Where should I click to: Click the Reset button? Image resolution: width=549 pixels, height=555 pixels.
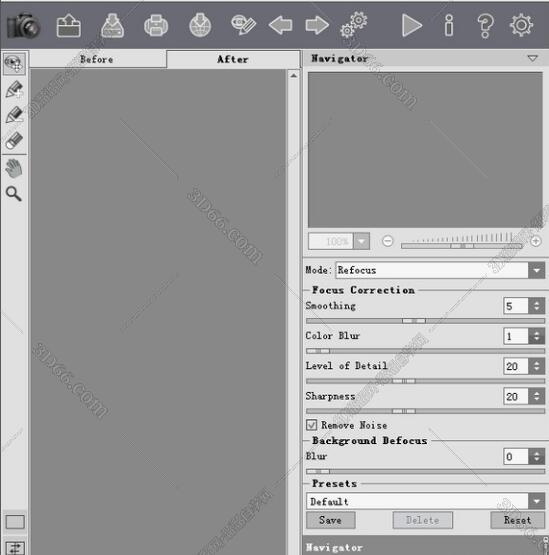(517, 520)
